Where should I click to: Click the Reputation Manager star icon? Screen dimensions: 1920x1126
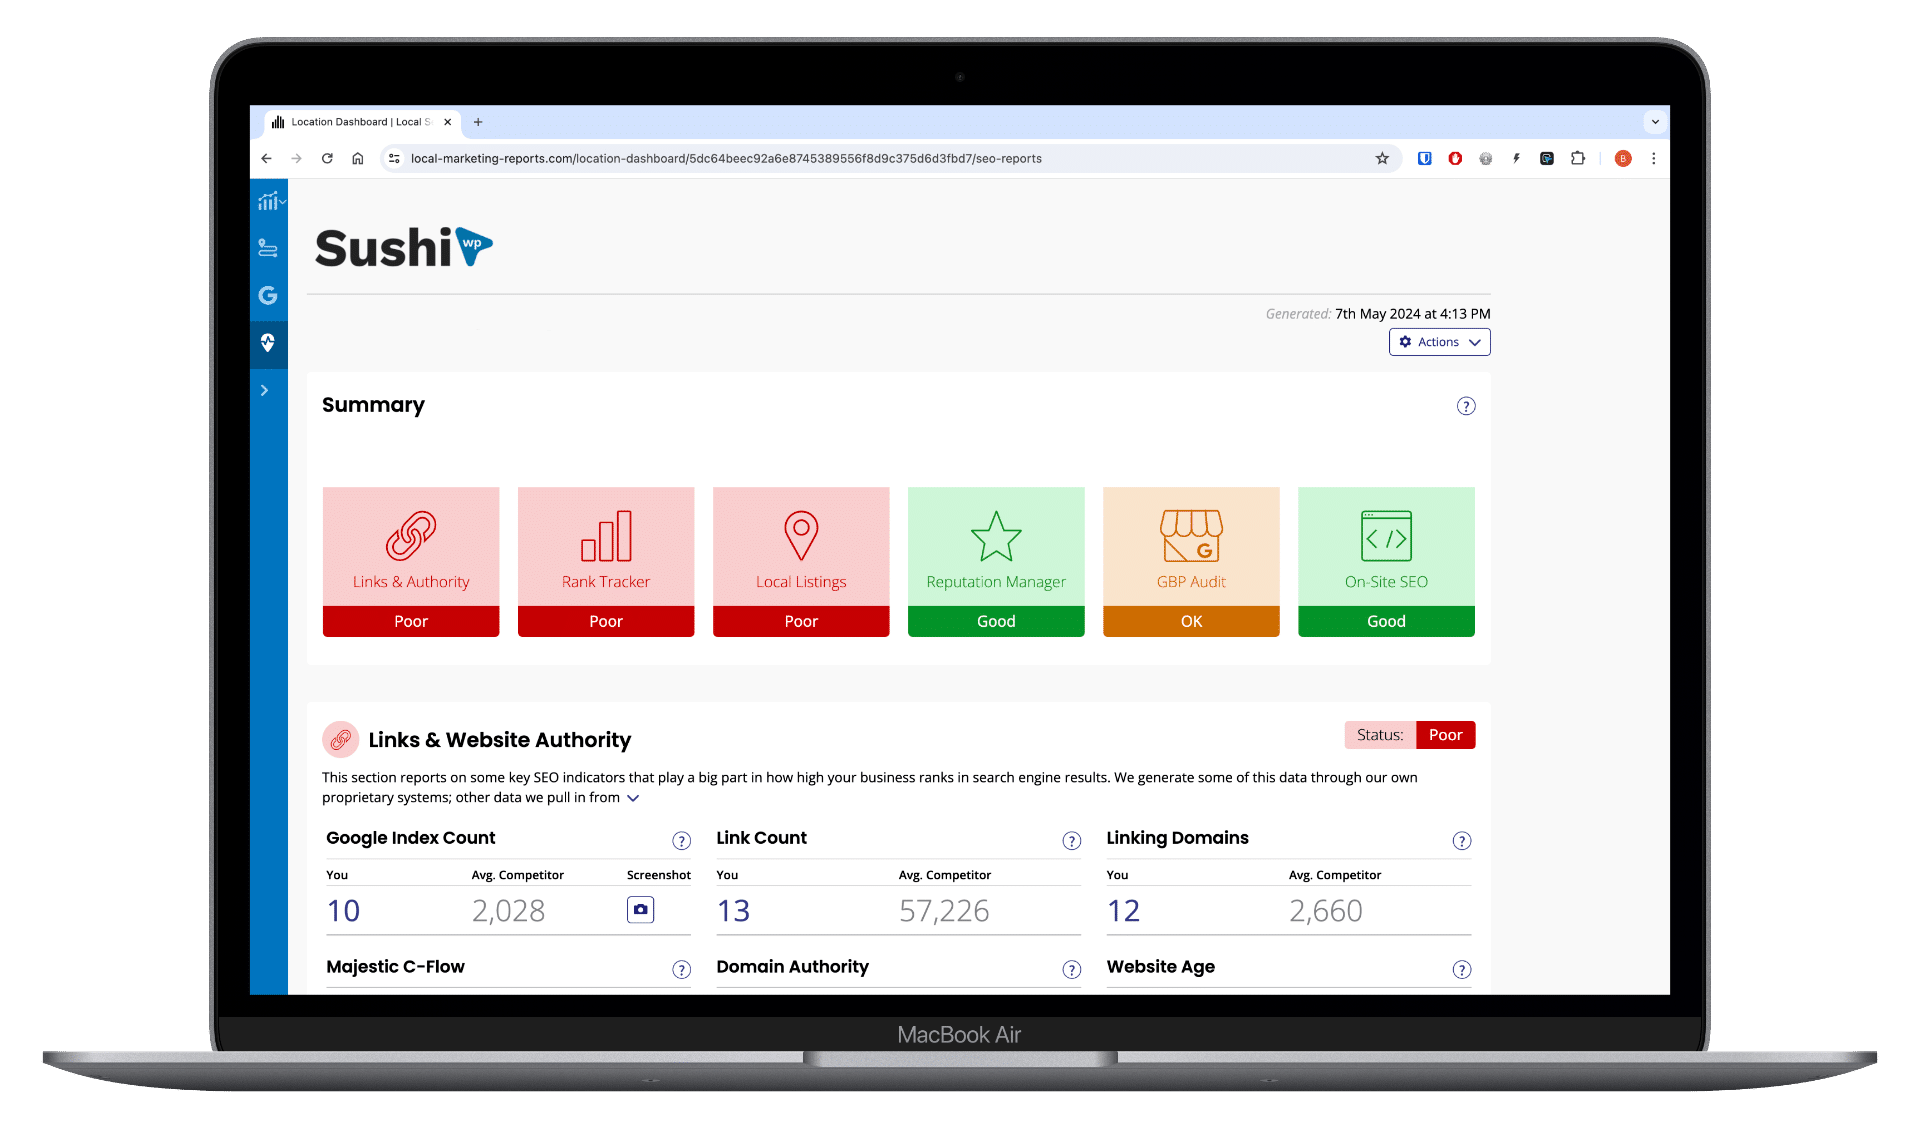pyautogui.click(x=996, y=538)
